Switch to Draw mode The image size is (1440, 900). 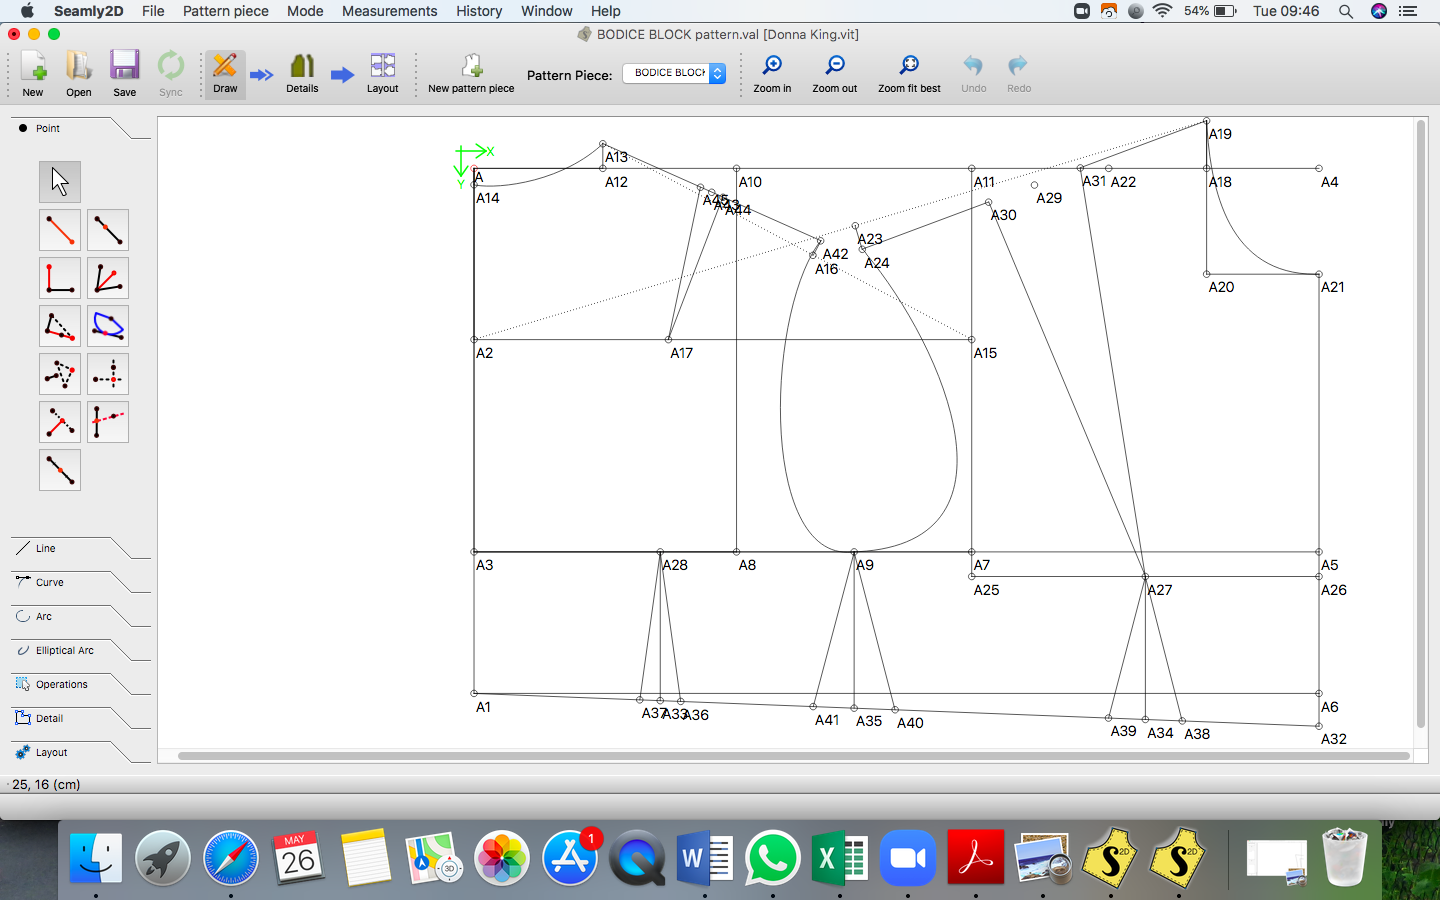click(x=225, y=73)
